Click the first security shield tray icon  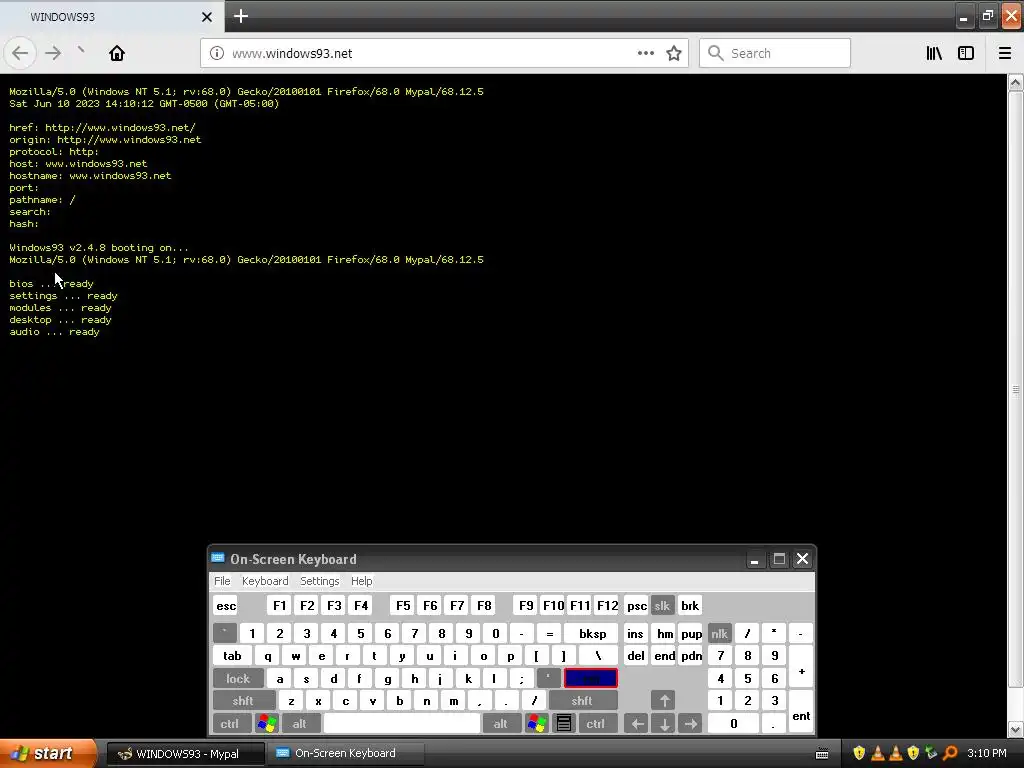click(859, 754)
